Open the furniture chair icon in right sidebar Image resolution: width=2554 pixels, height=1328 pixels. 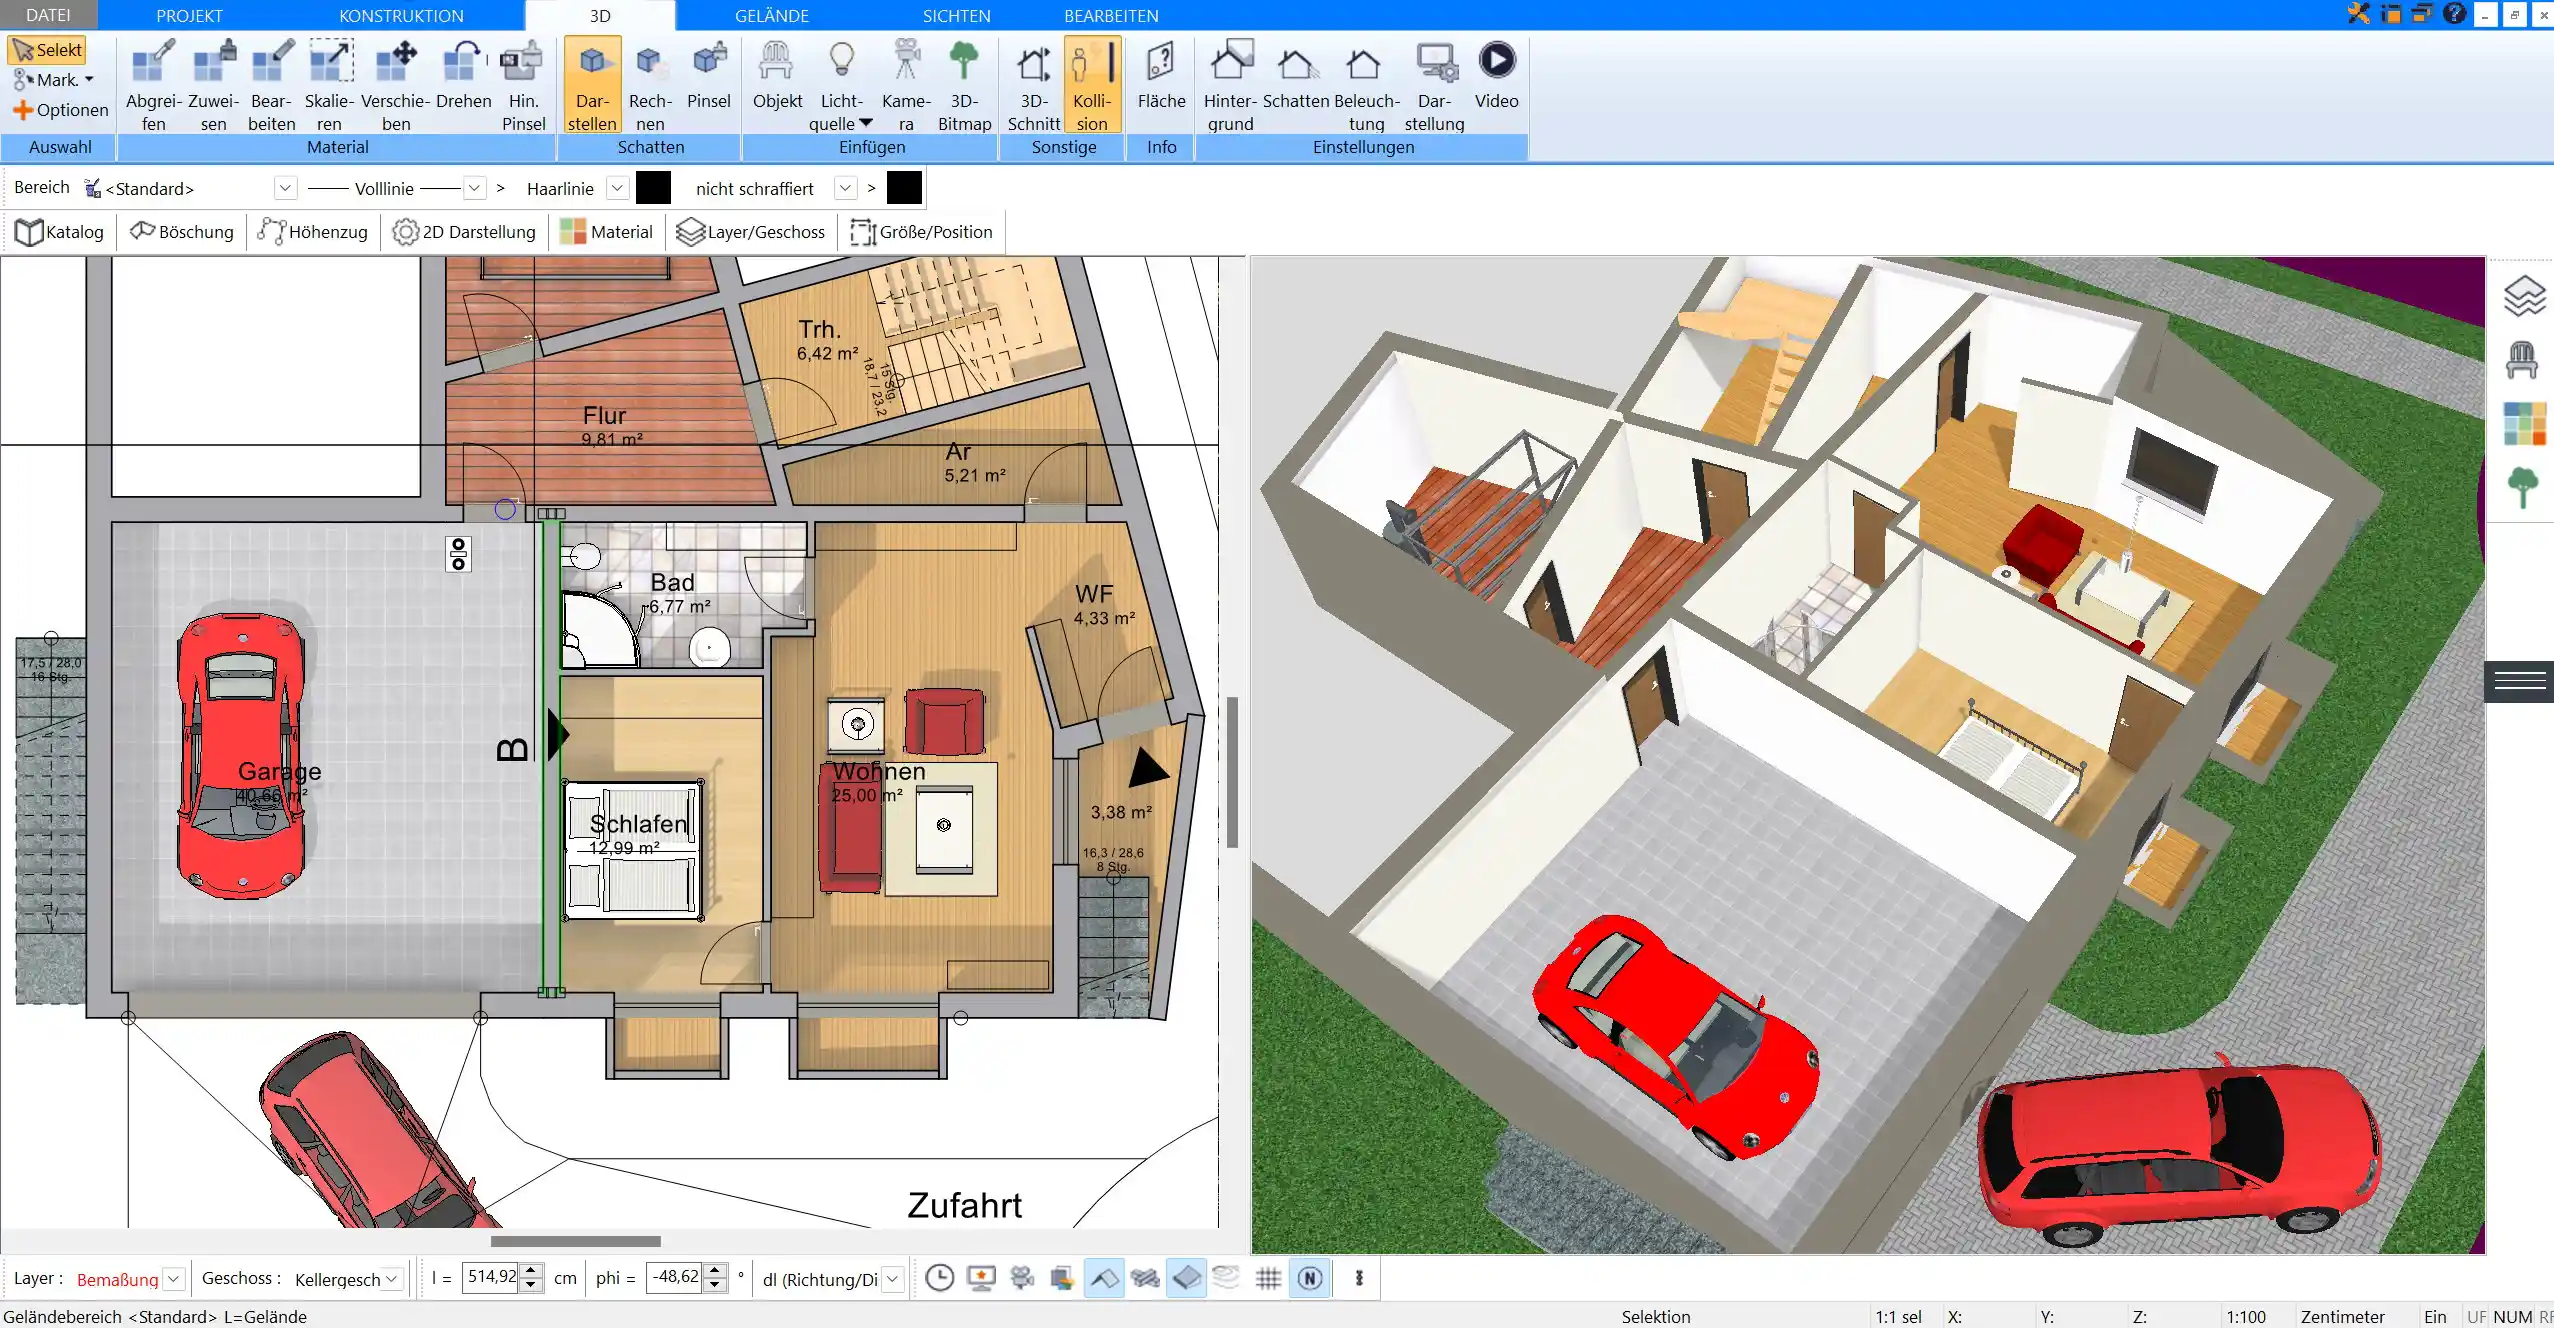pos(2522,360)
